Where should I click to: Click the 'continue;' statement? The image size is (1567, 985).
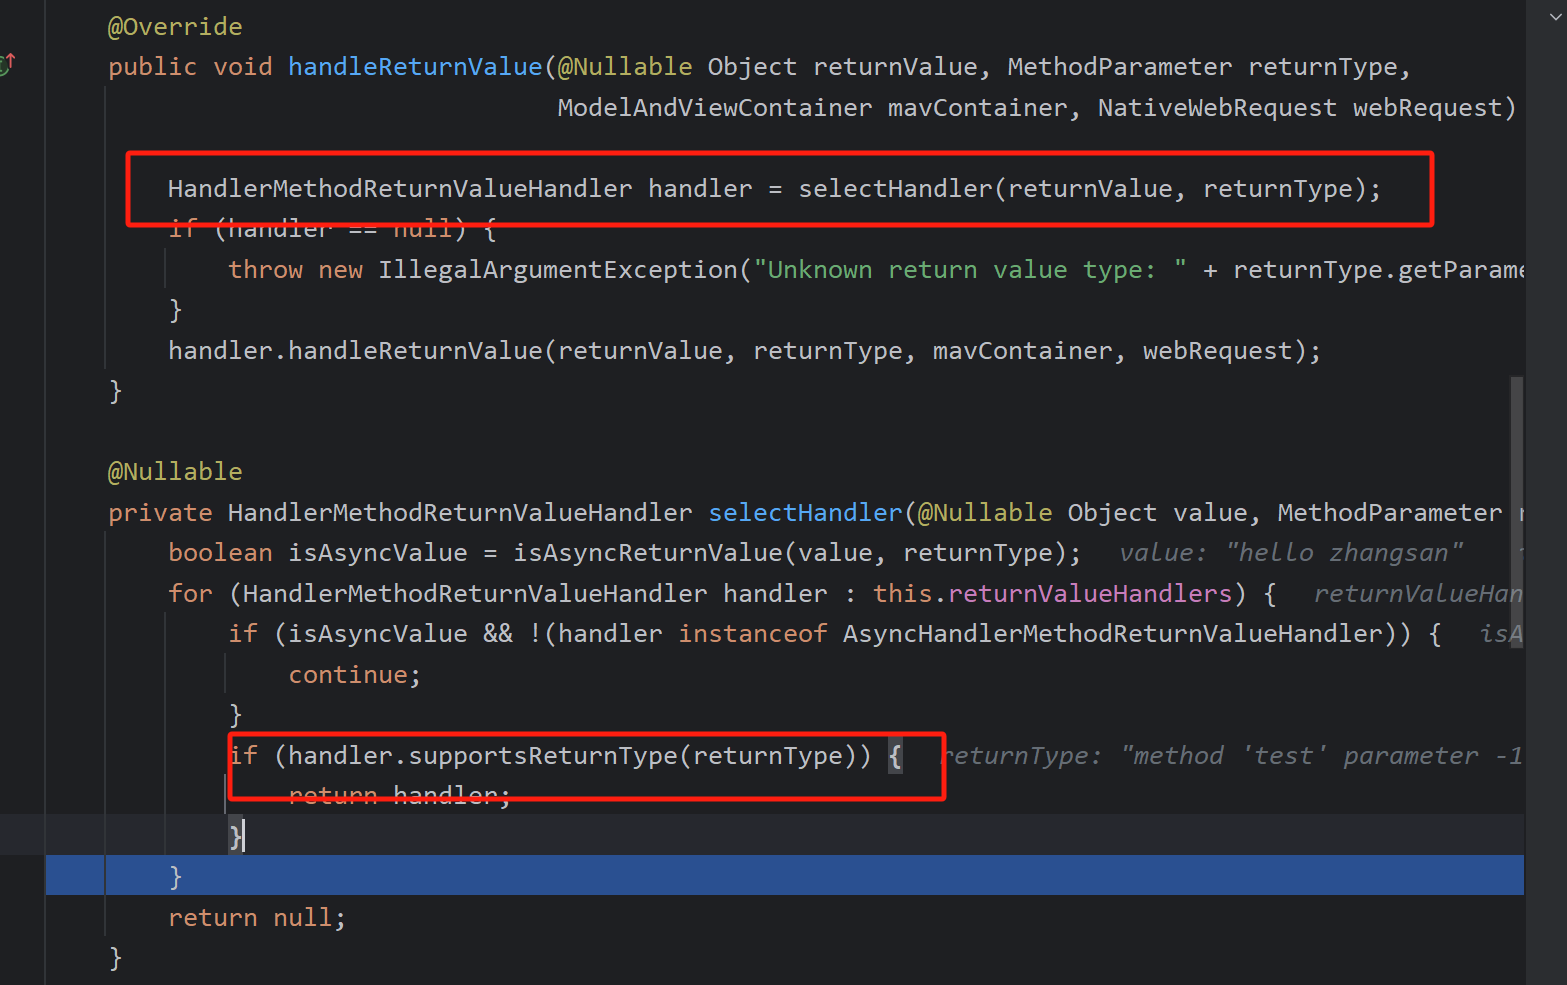pos(355,675)
